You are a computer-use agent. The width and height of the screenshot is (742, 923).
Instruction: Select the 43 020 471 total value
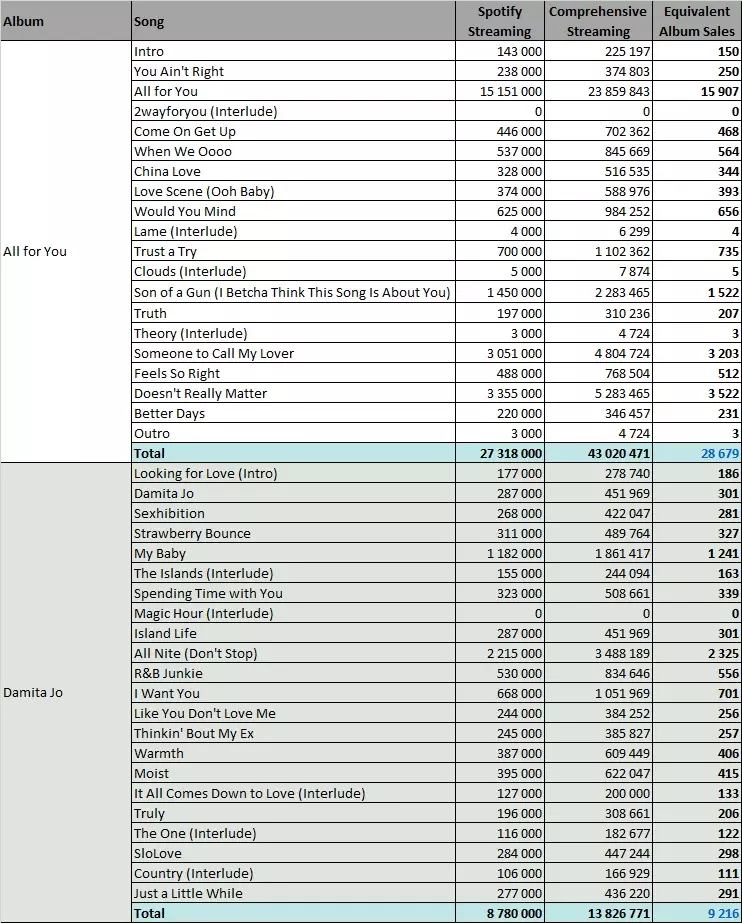(x=598, y=453)
